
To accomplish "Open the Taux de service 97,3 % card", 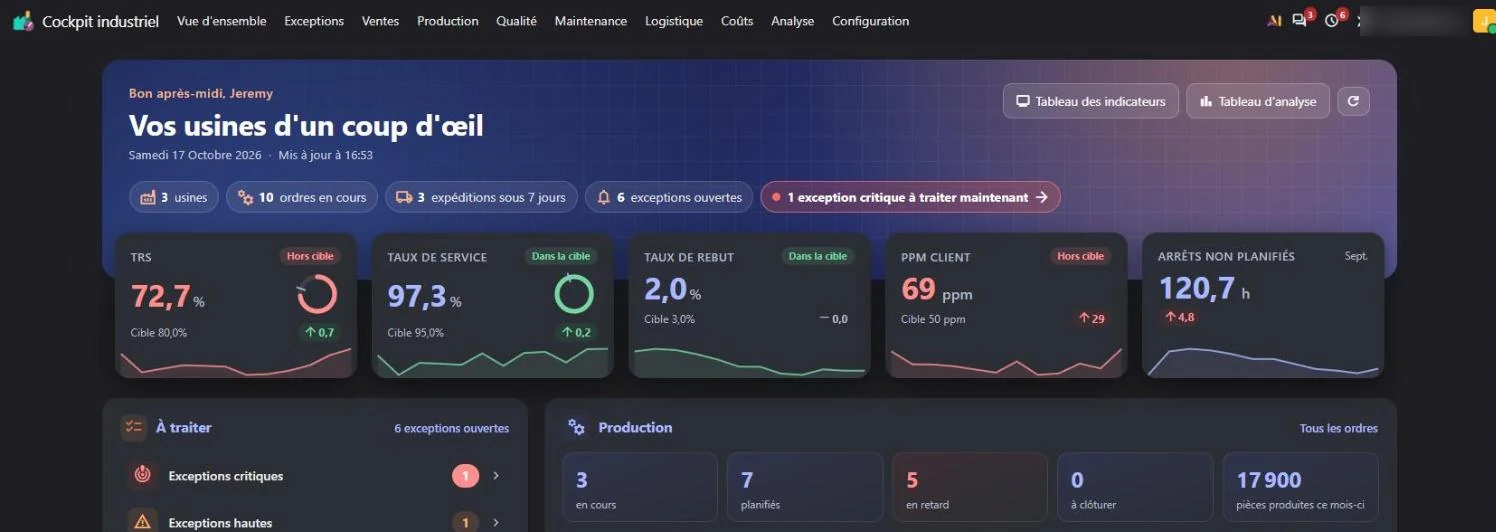I will 493,305.
